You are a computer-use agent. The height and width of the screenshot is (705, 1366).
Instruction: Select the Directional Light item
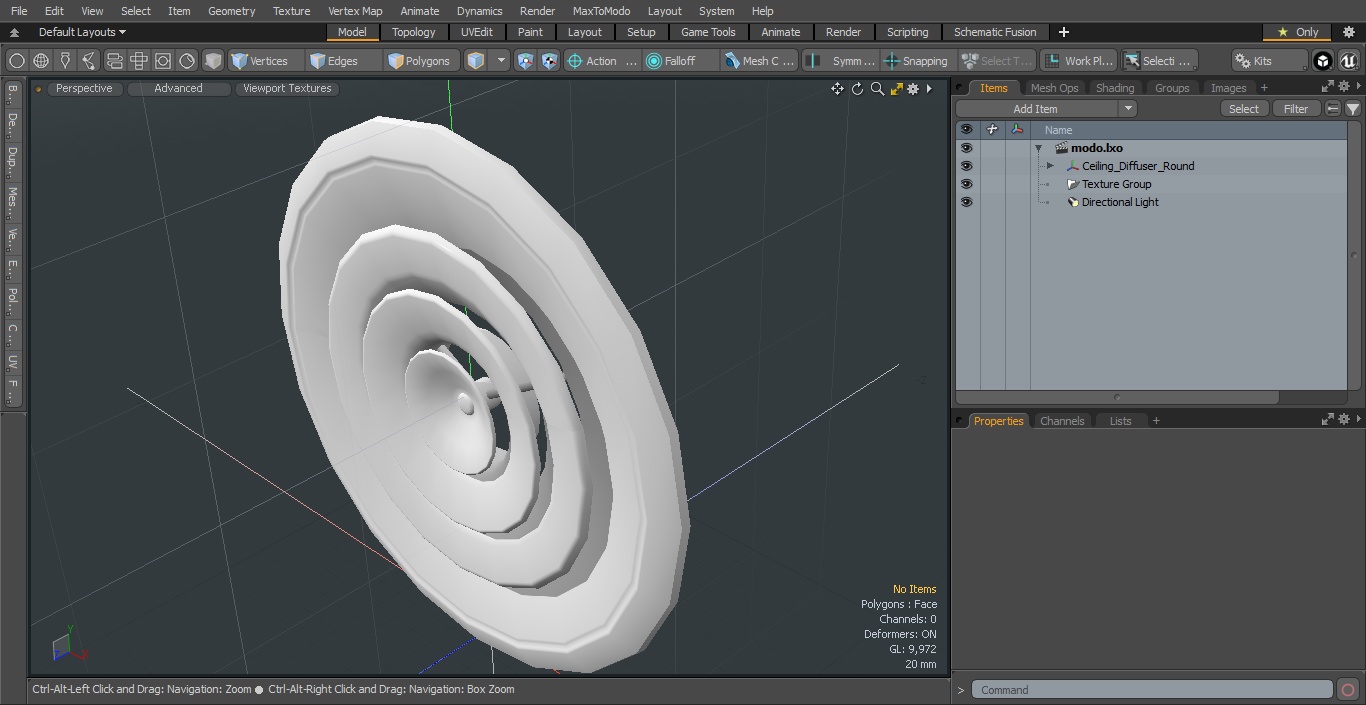tap(1120, 202)
